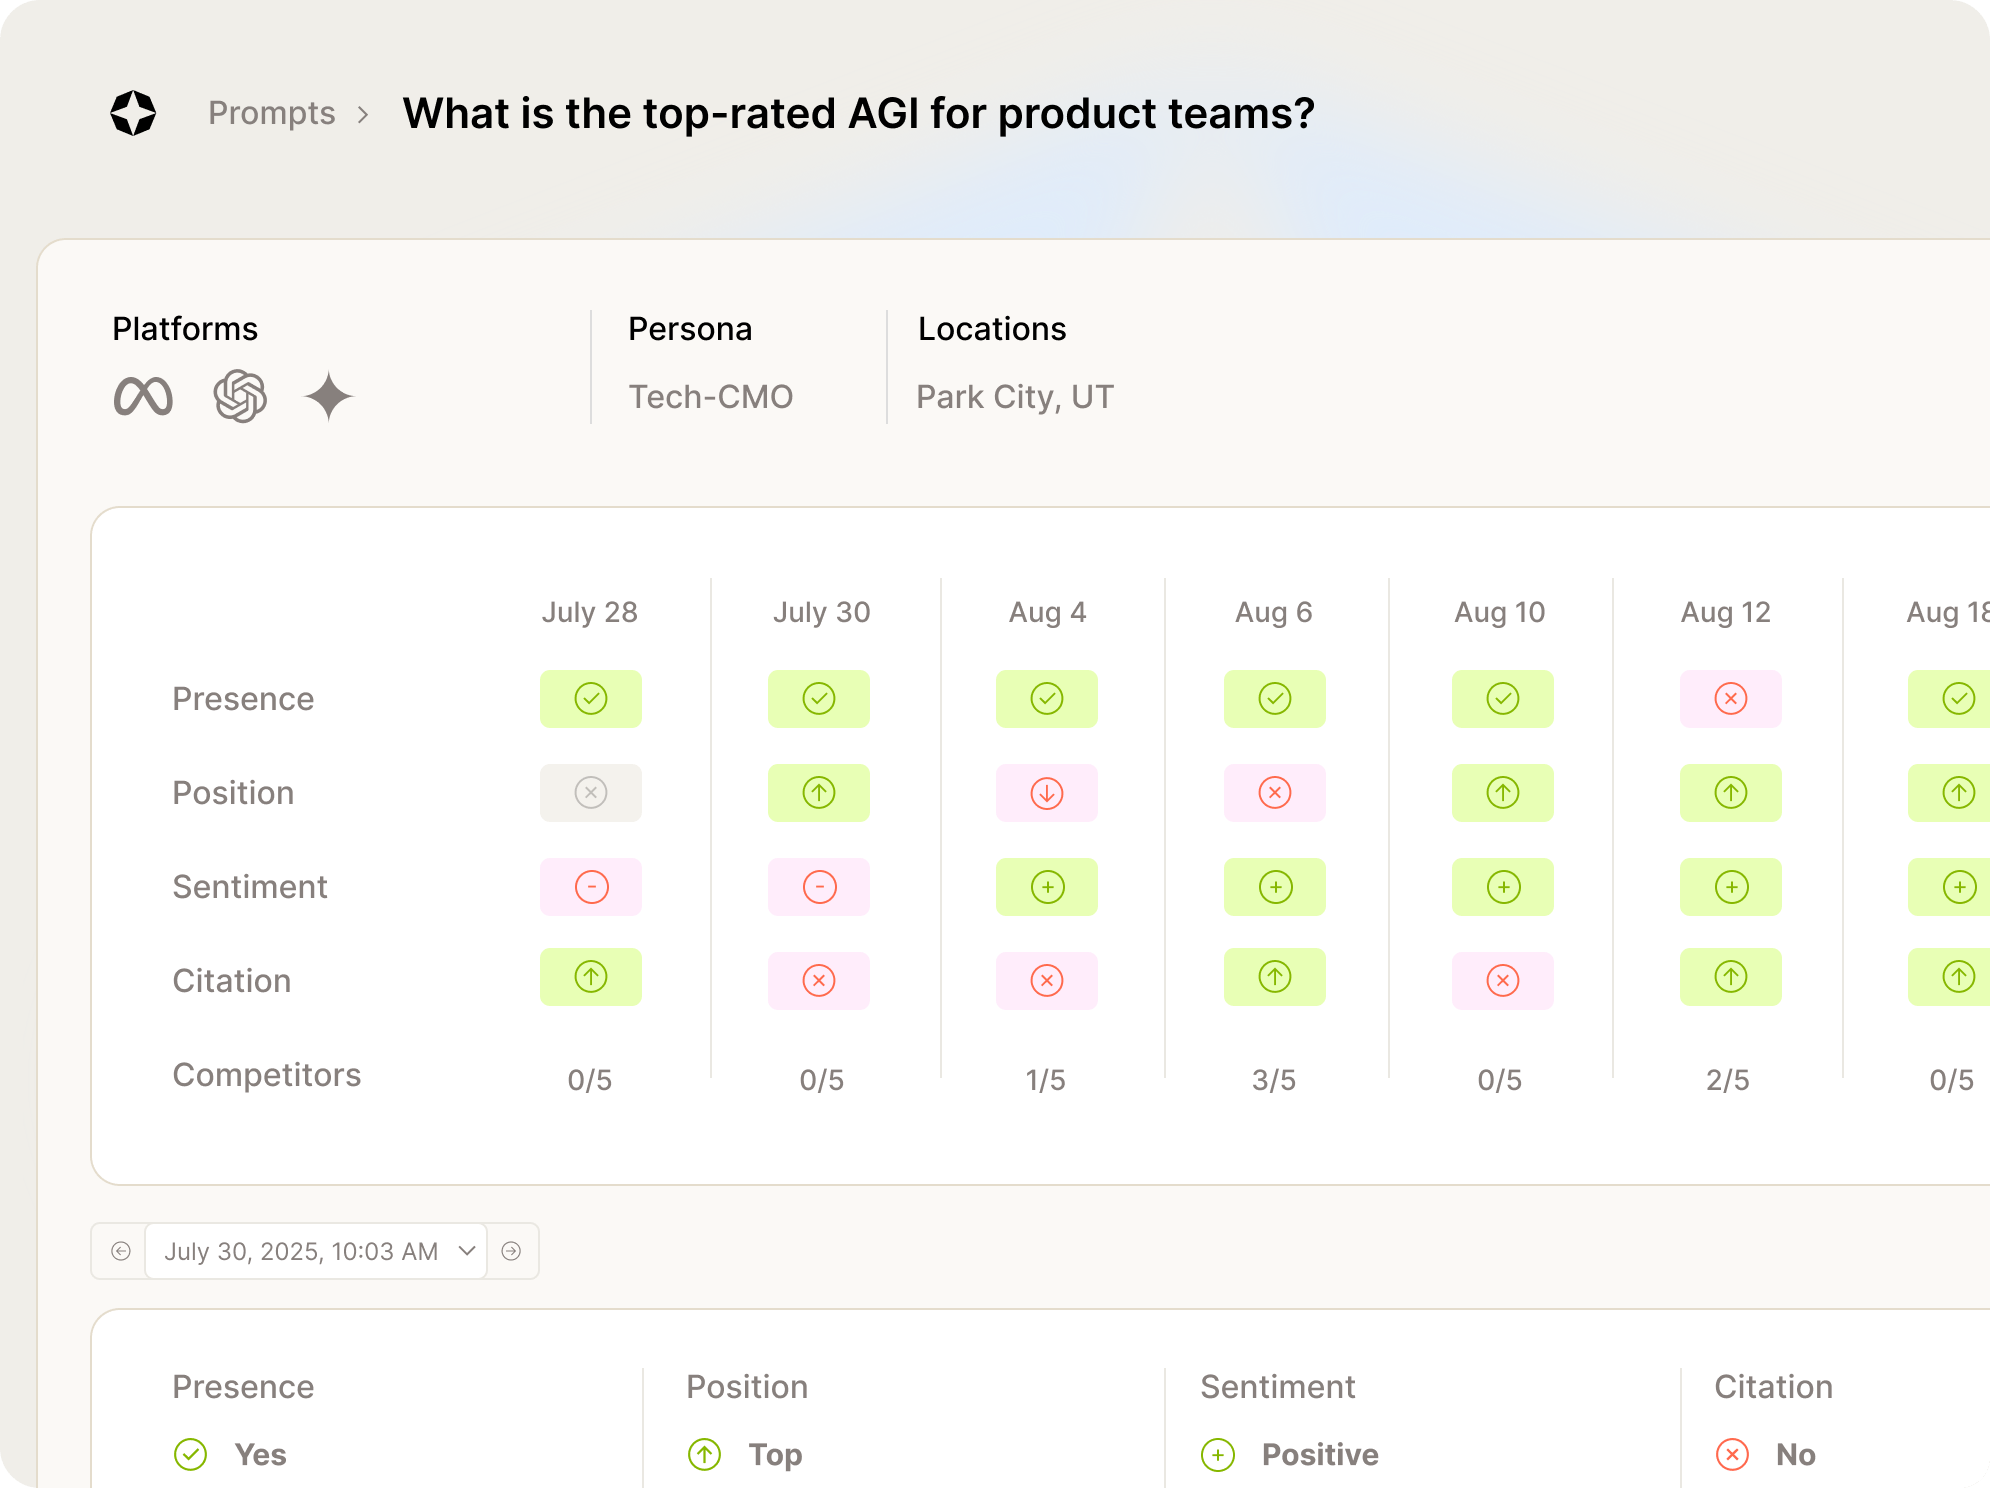Click Aug 6 competitors value 3/5

1274,1080
